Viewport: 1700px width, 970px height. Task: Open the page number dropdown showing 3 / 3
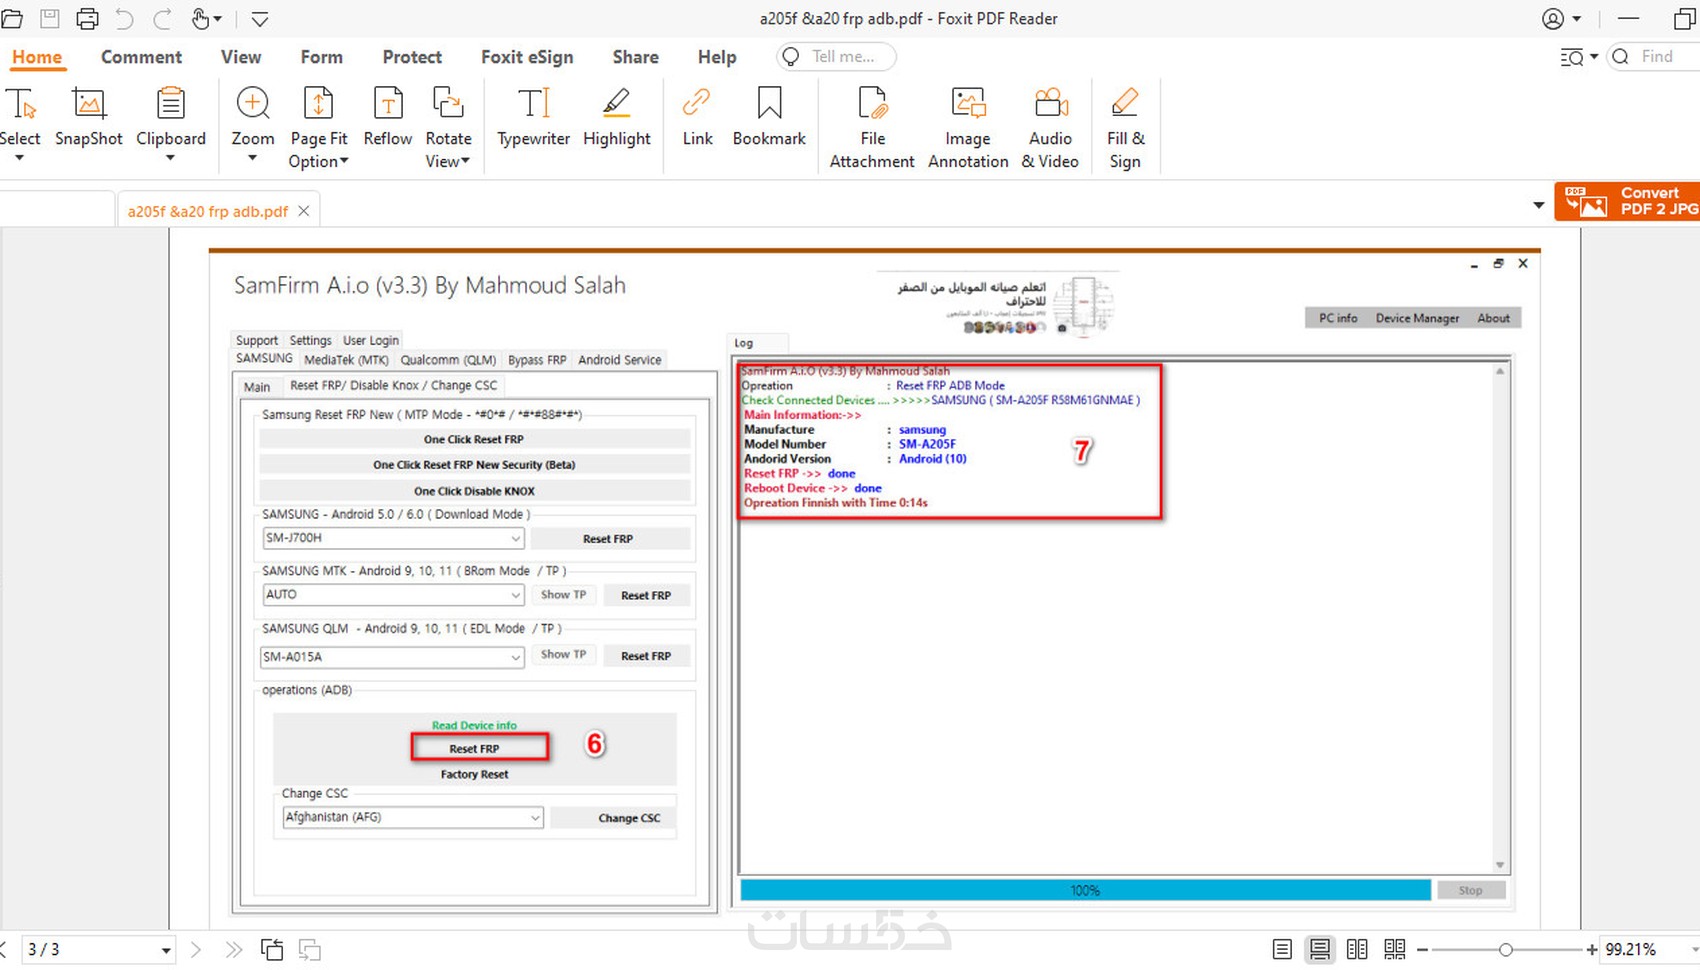click(166, 951)
